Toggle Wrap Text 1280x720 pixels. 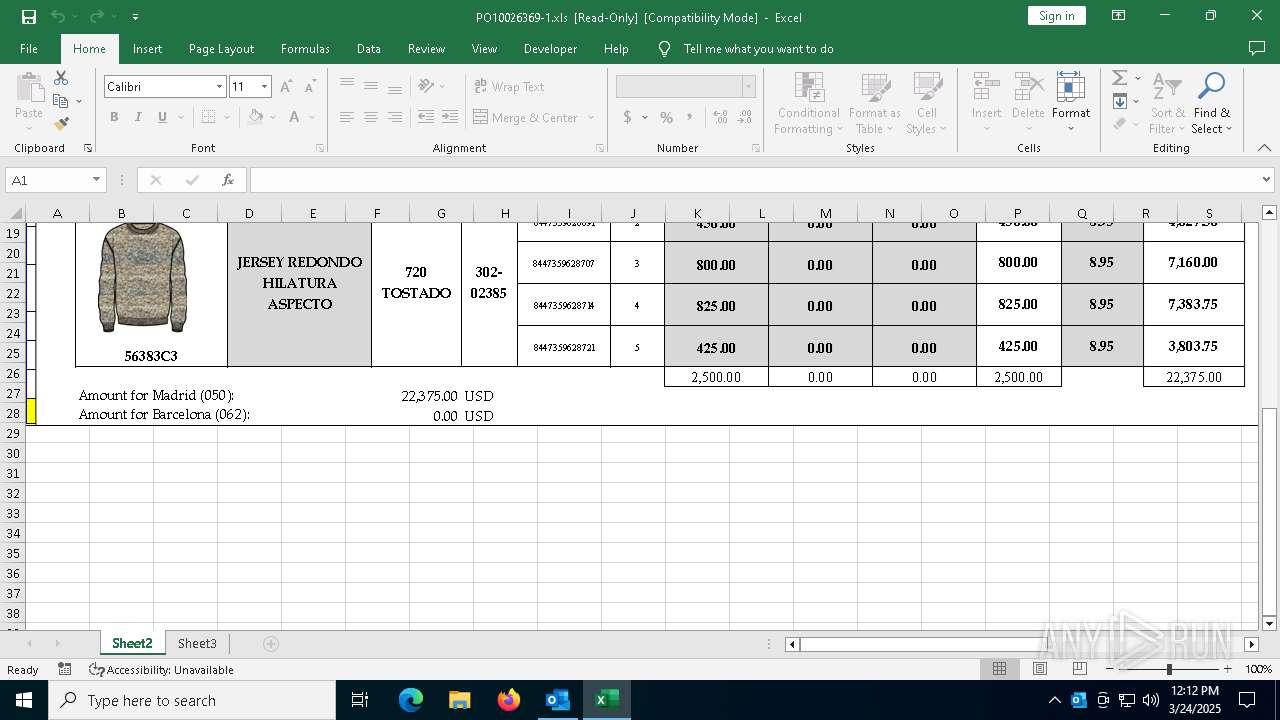click(x=509, y=87)
